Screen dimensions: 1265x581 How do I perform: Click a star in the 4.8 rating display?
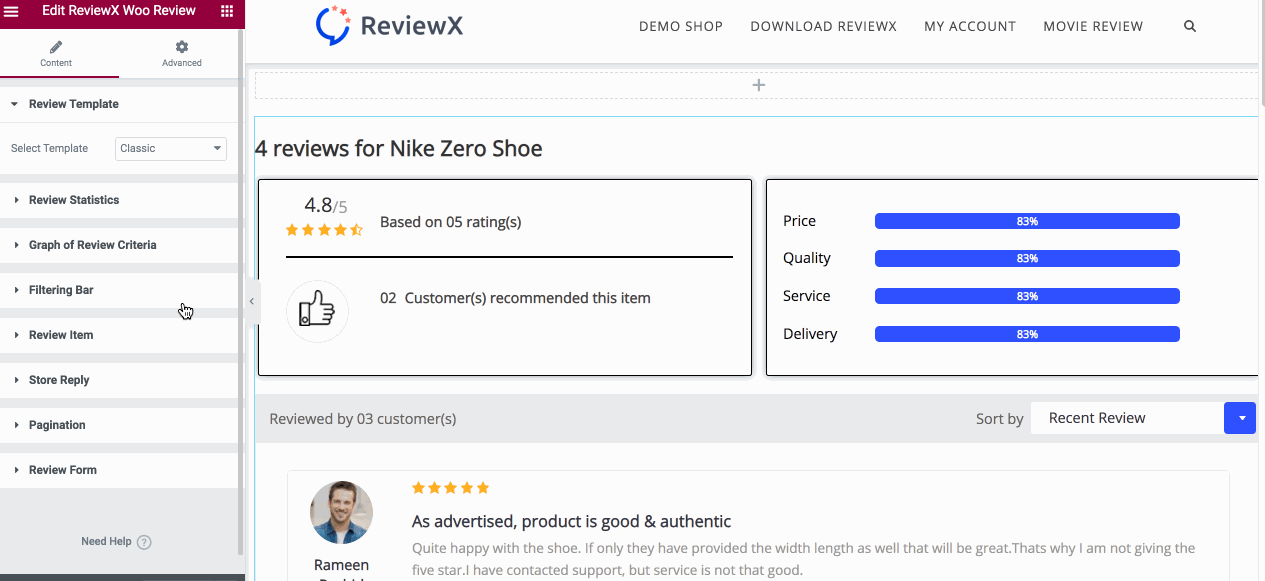click(x=324, y=229)
